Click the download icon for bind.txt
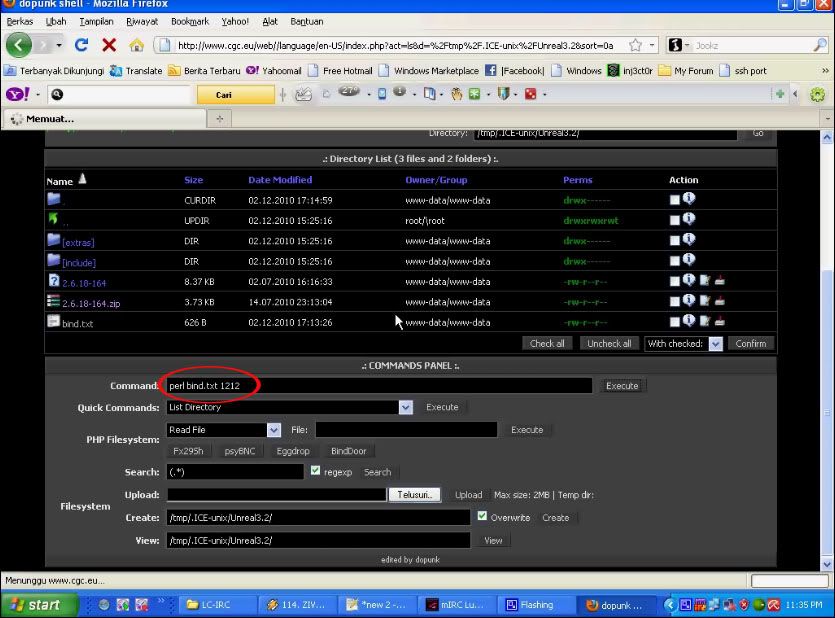 [719, 321]
